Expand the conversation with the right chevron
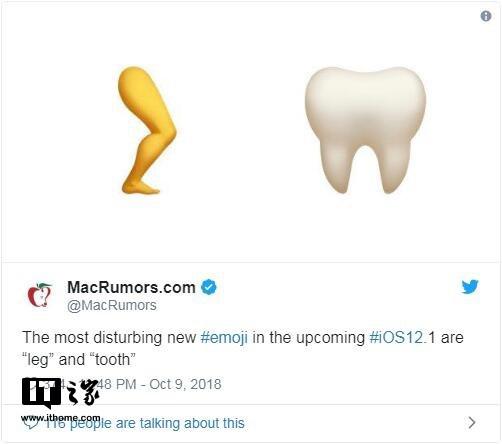Screen dimensions: 502x444 472,422
